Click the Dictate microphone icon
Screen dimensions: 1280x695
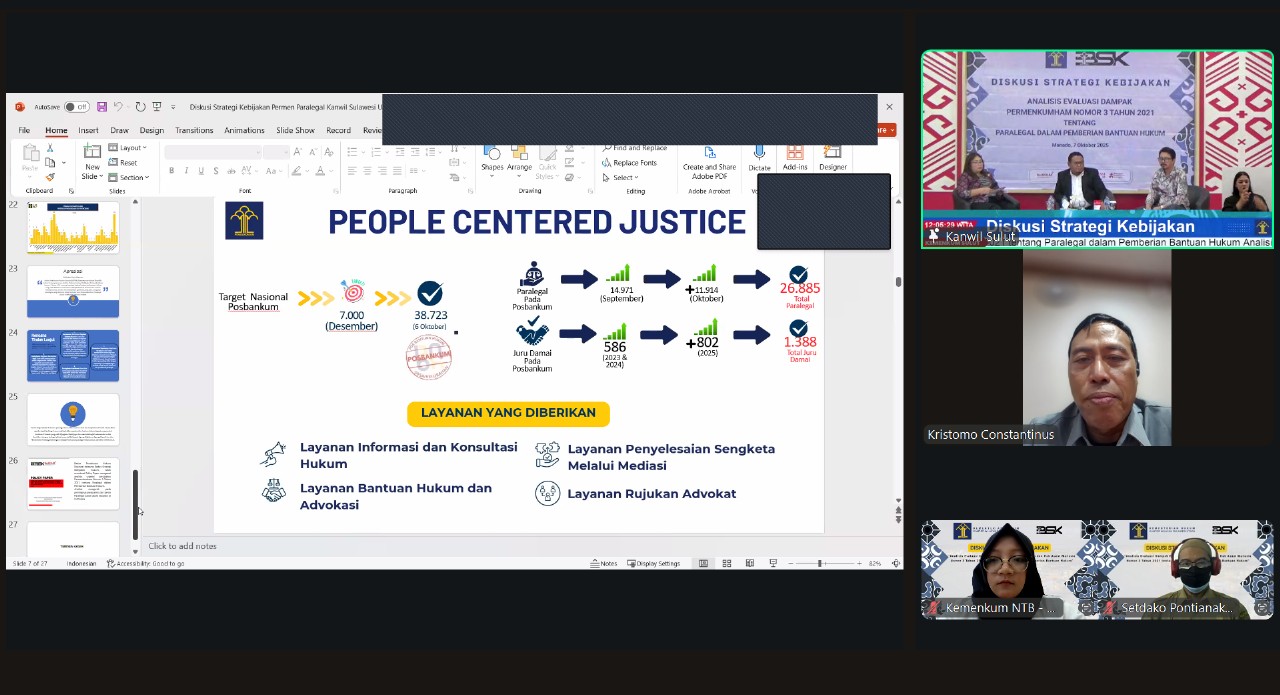coord(759,157)
